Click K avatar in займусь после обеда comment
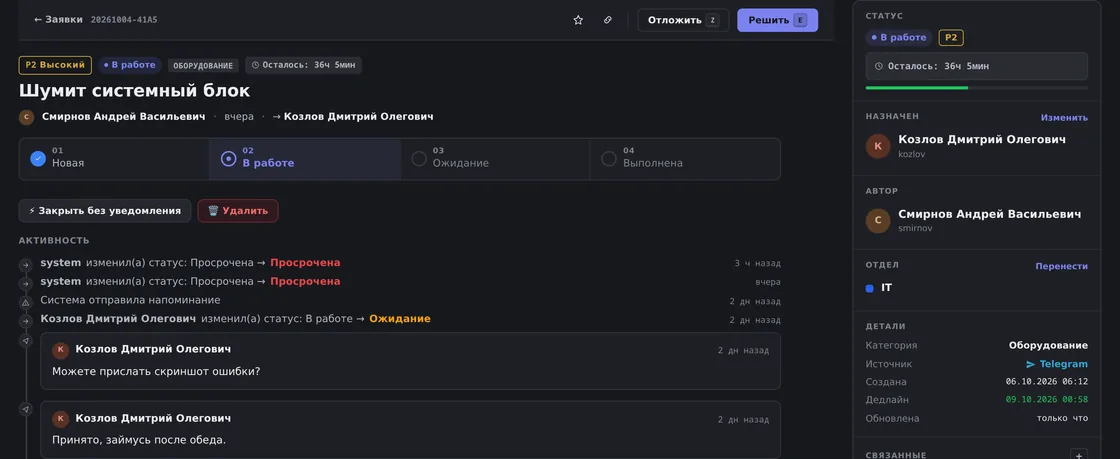This screenshot has width=1120, height=459. pos(61,418)
